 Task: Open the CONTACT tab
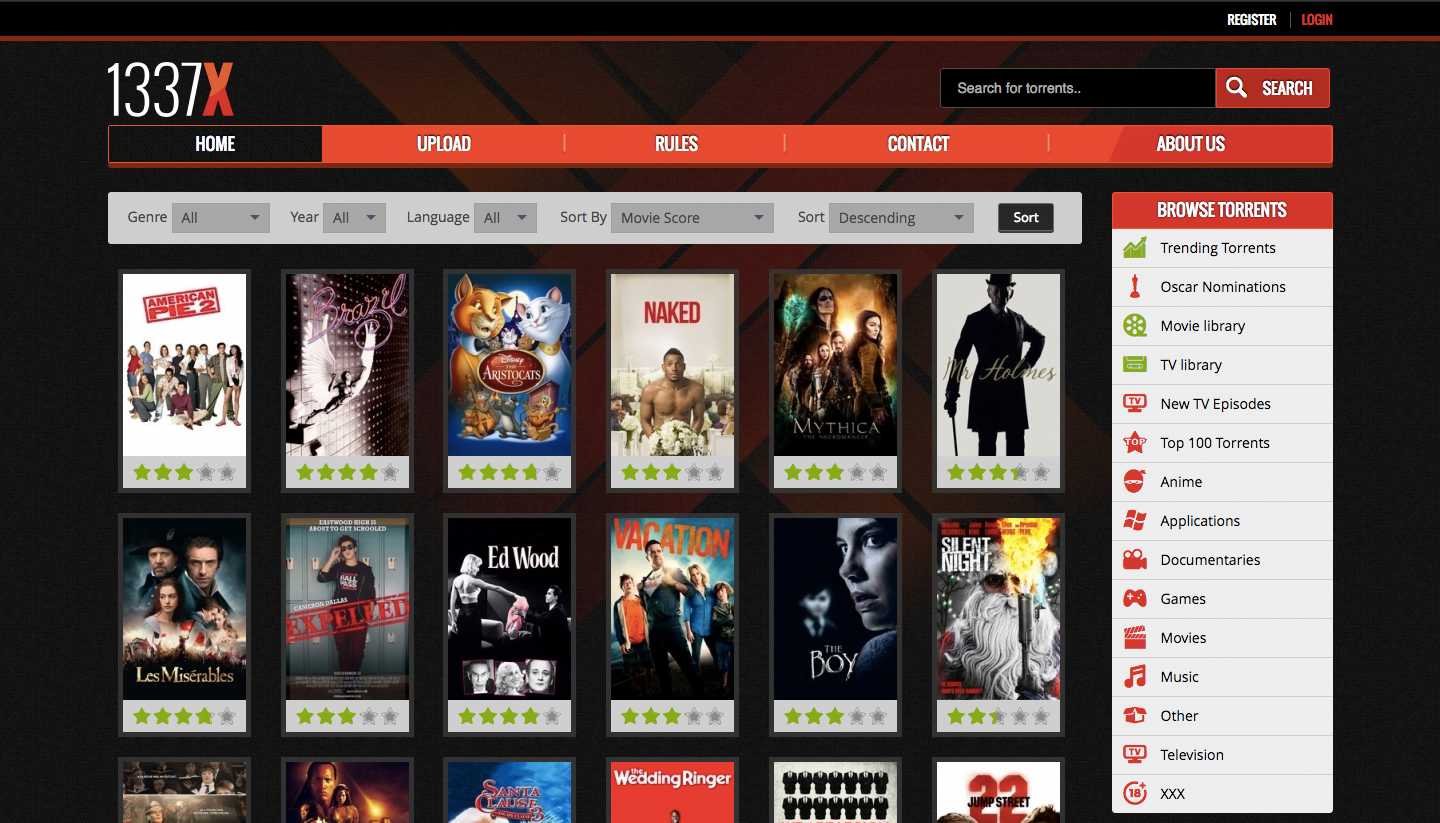(x=918, y=144)
